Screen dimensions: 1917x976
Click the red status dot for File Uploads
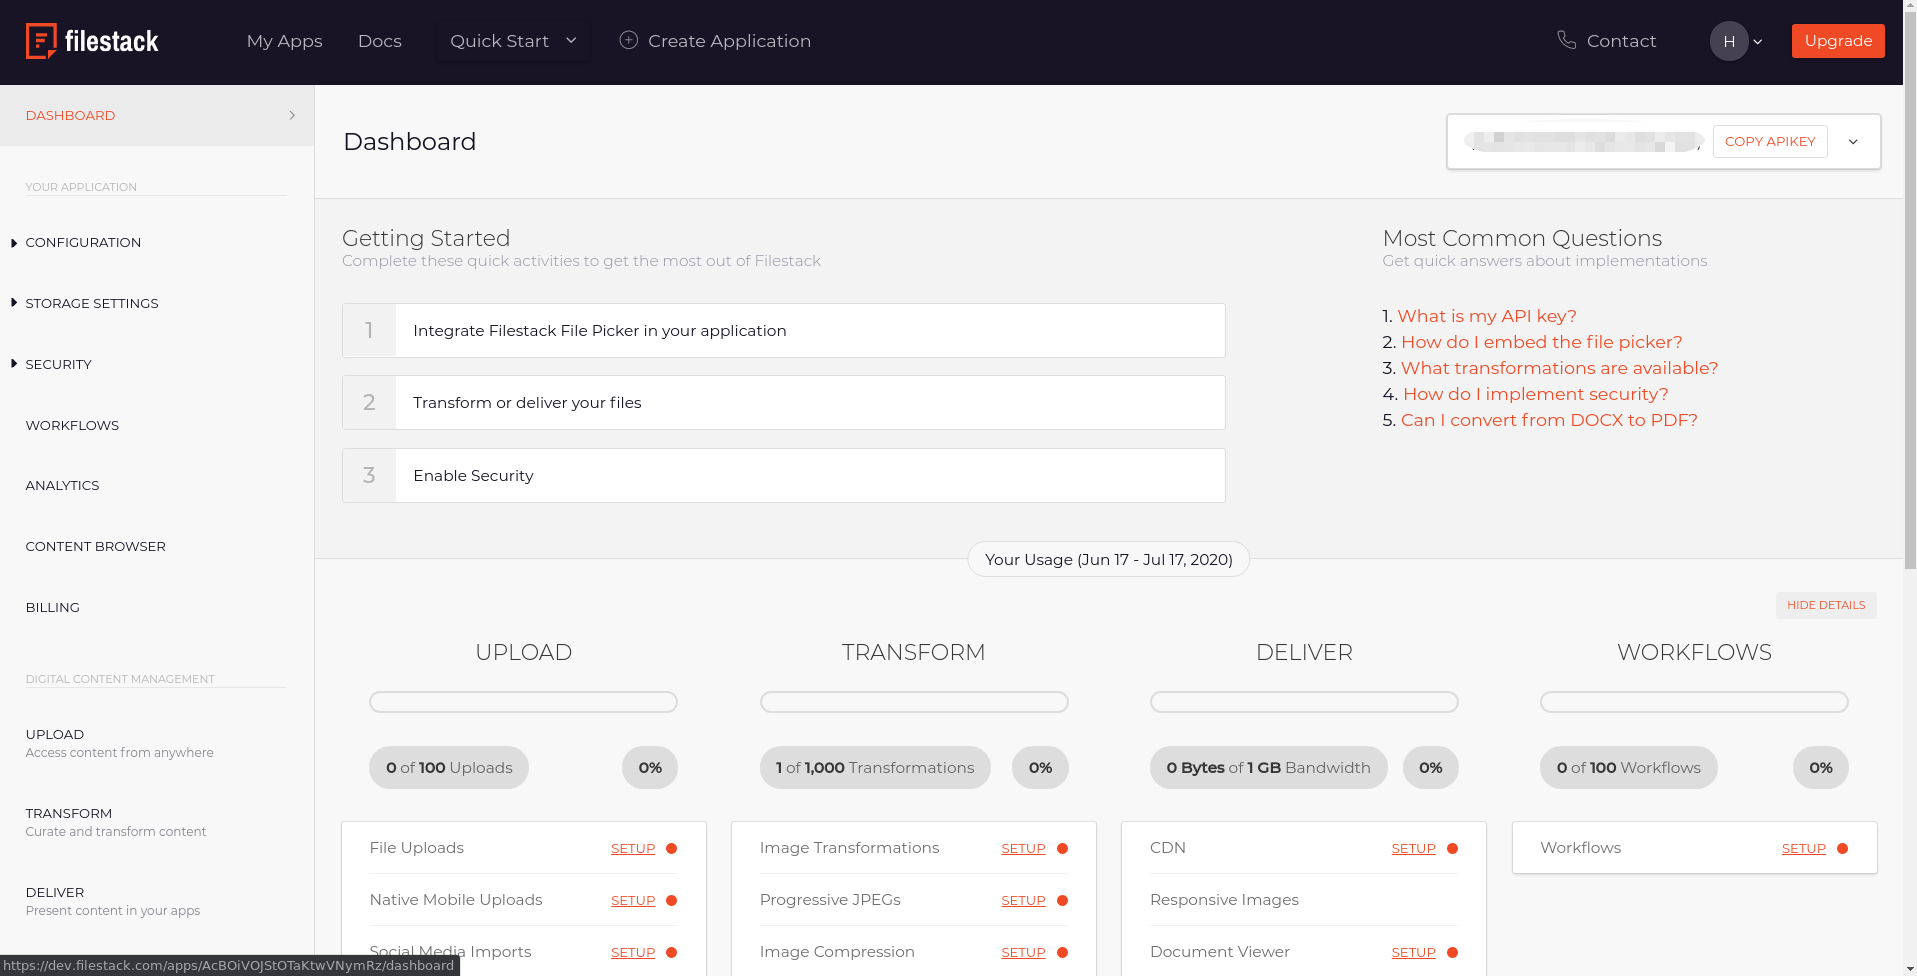672,848
